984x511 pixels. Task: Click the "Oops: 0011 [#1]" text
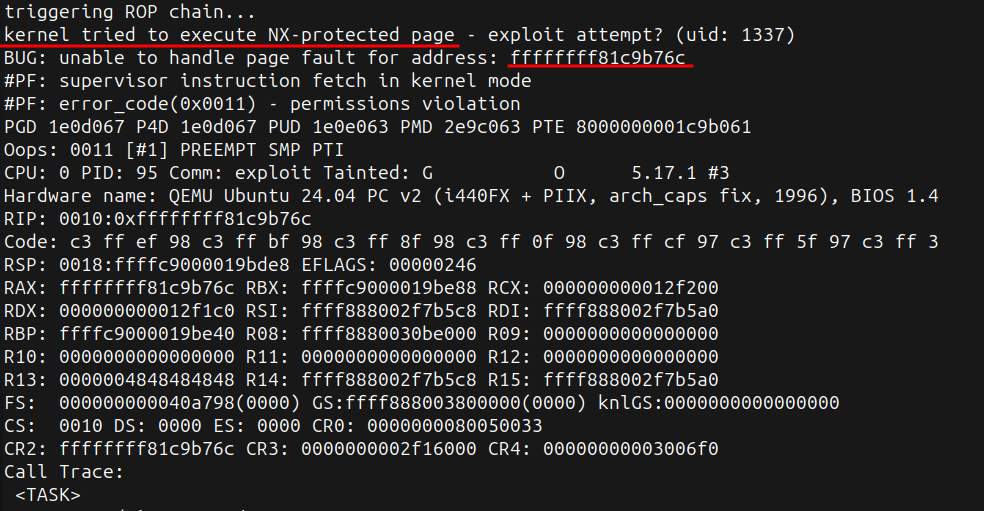coord(75,150)
